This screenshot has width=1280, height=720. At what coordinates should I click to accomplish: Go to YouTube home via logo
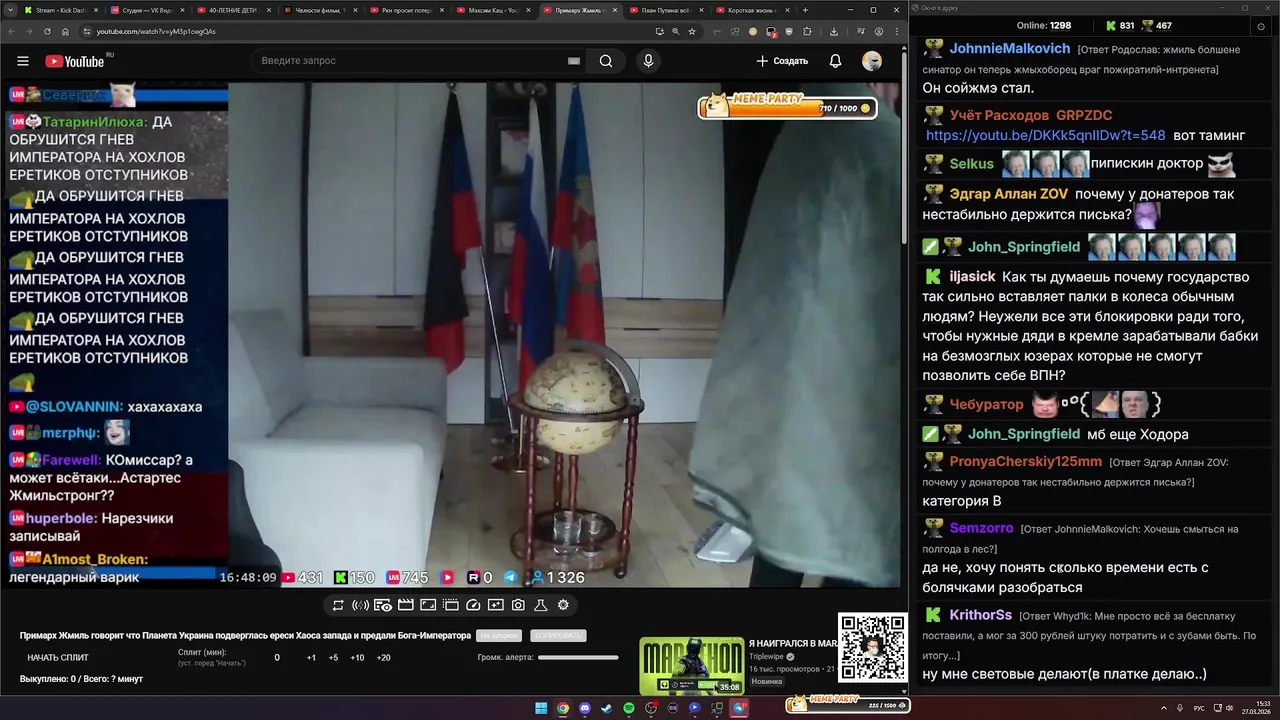(x=77, y=61)
